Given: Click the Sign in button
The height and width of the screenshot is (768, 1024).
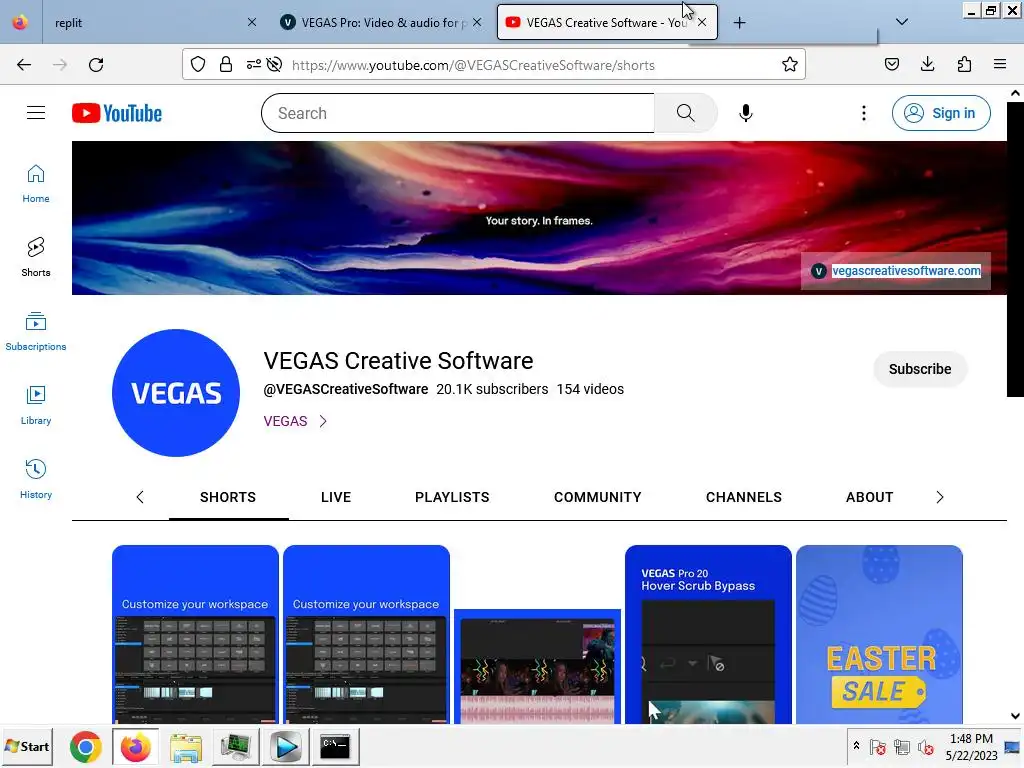Looking at the screenshot, I should 941,113.
